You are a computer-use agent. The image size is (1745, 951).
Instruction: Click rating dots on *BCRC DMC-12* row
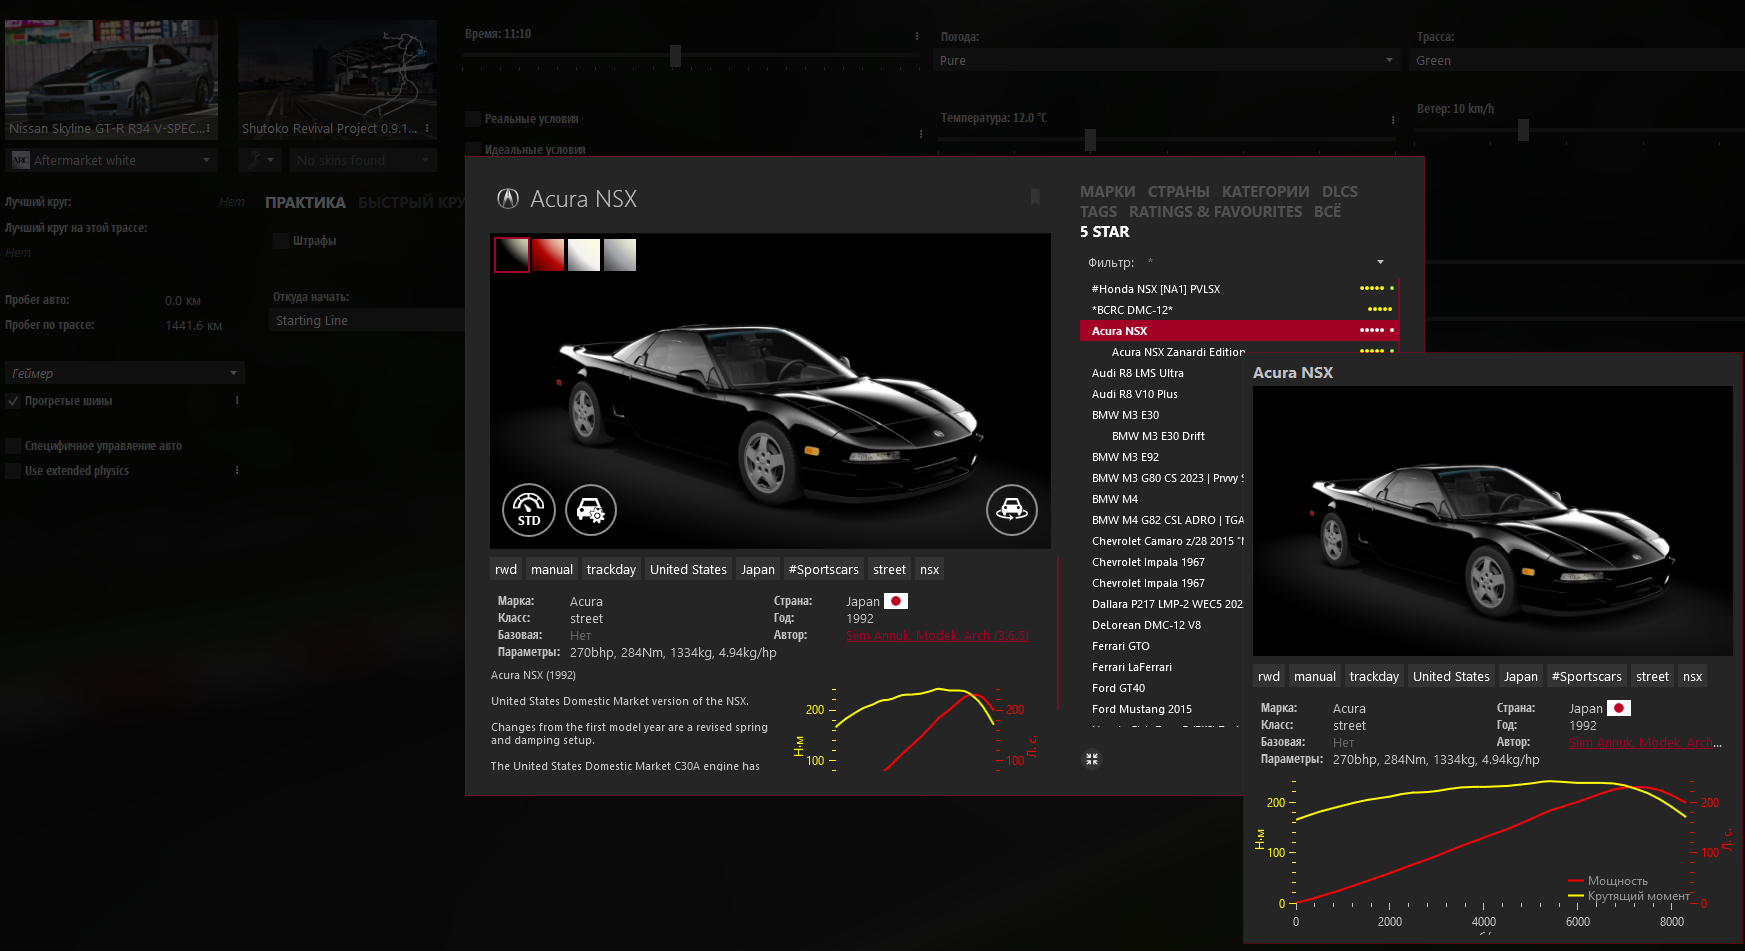click(1380, 309)
